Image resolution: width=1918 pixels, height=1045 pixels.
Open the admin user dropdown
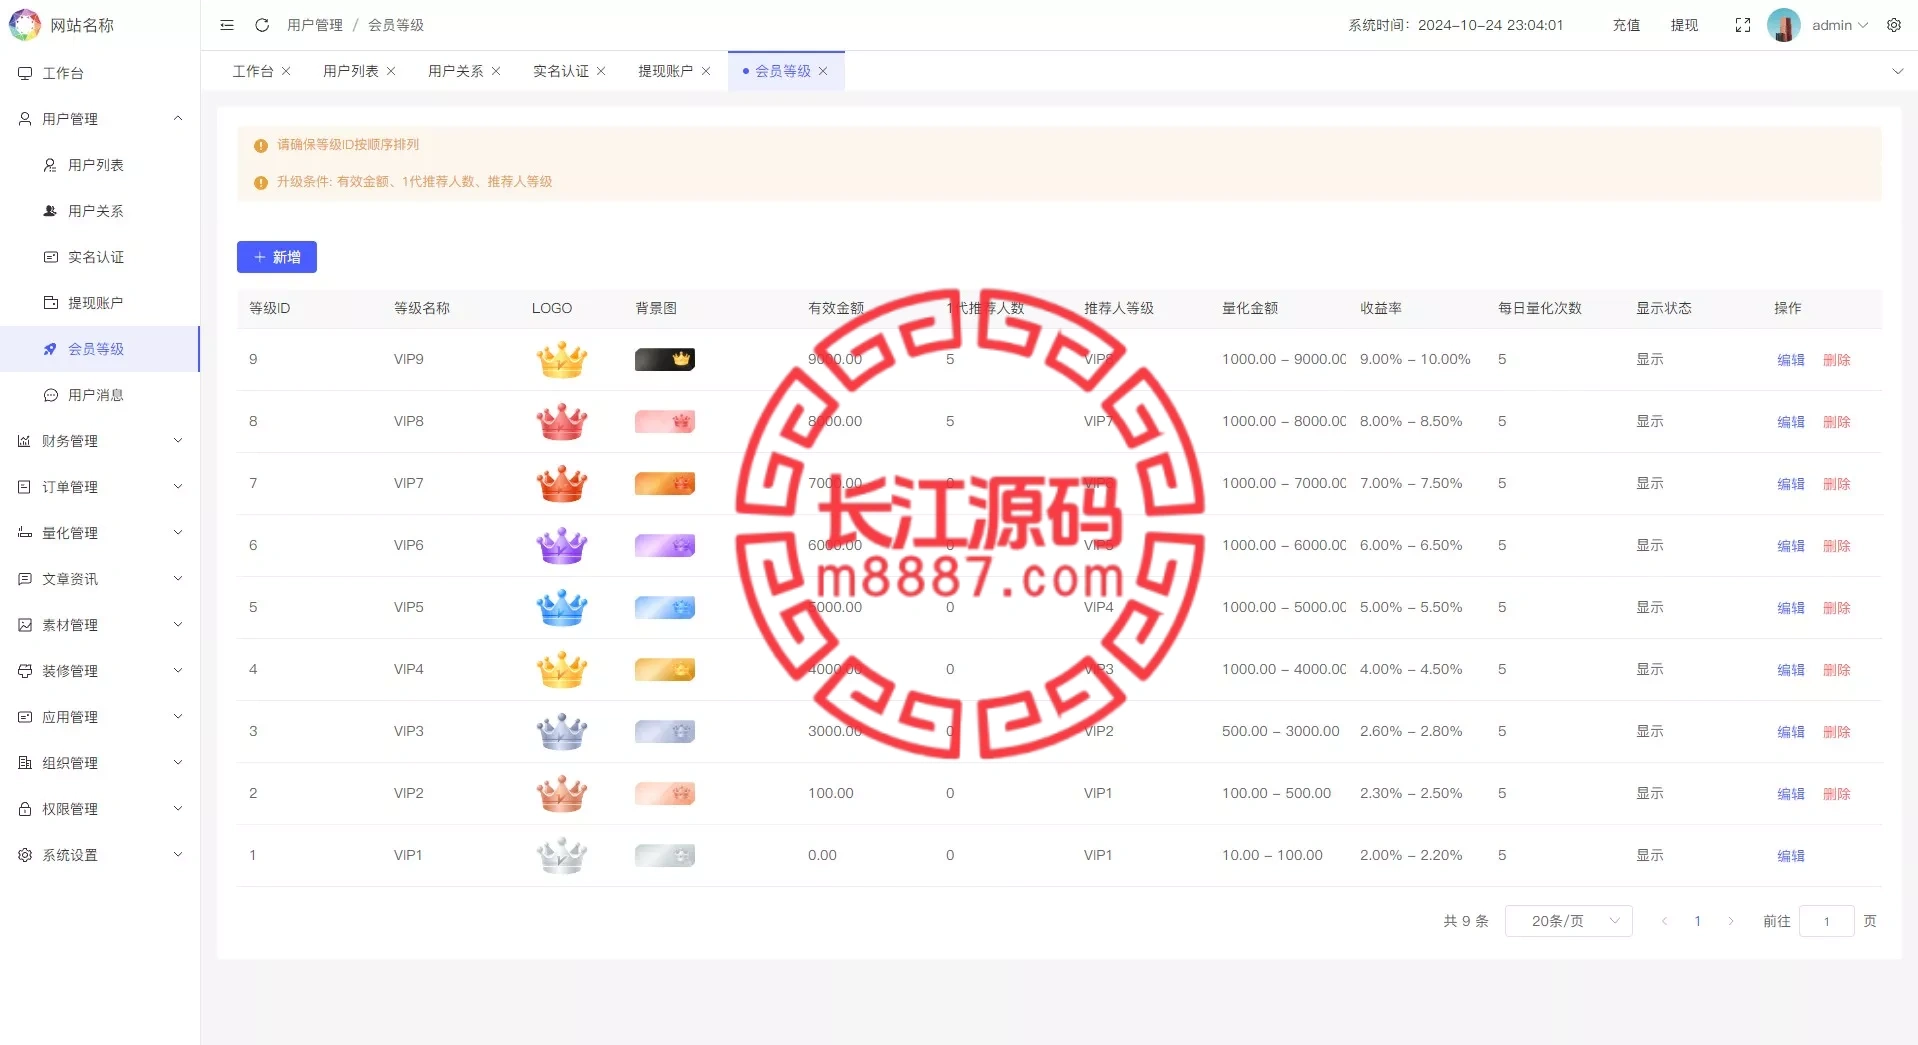1840,25
